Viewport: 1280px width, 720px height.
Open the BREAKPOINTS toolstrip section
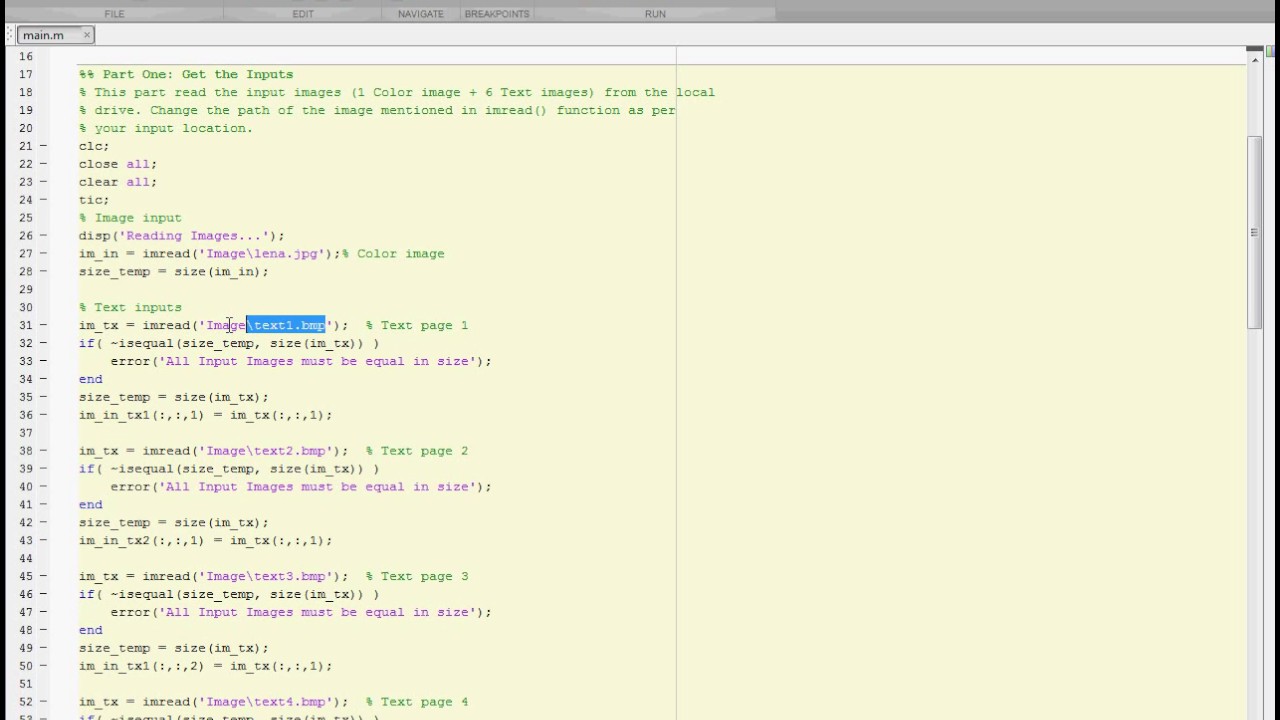pyautogui.click(x=497, y=14)
